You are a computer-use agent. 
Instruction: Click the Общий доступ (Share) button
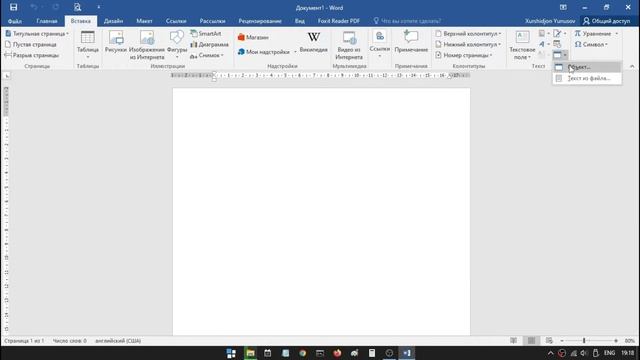pos(607,21)
